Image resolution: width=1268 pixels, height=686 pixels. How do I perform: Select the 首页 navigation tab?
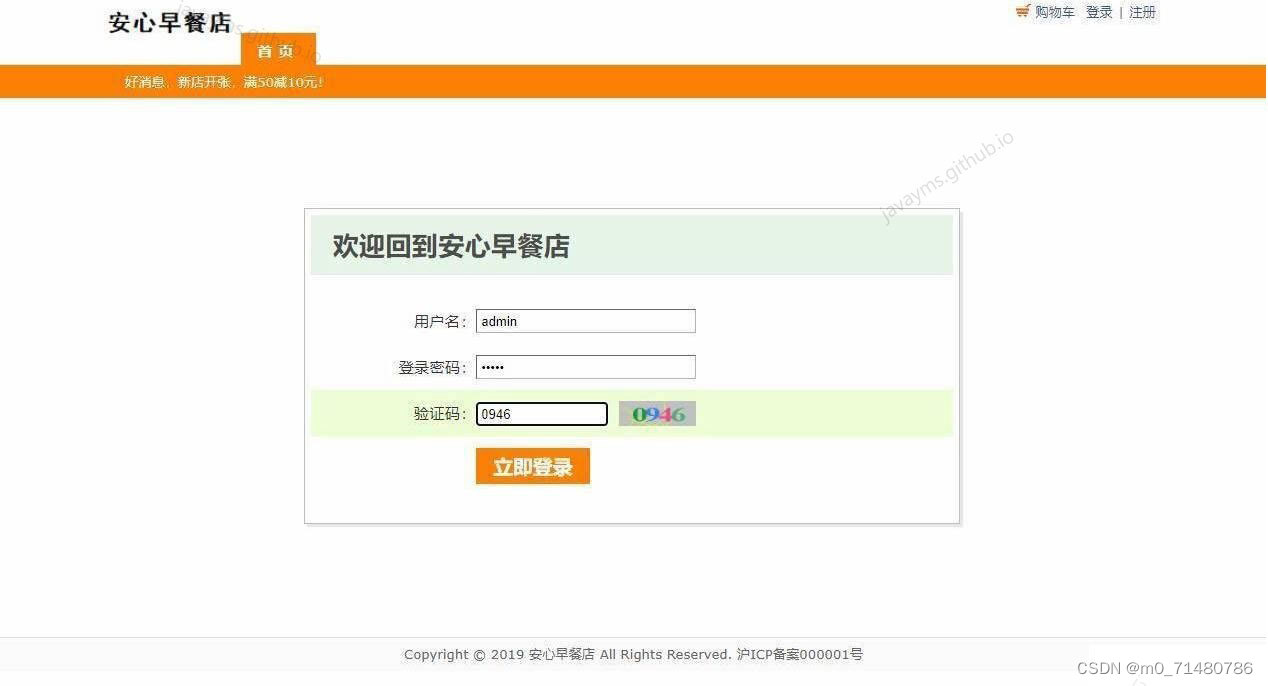pos(278,50)
